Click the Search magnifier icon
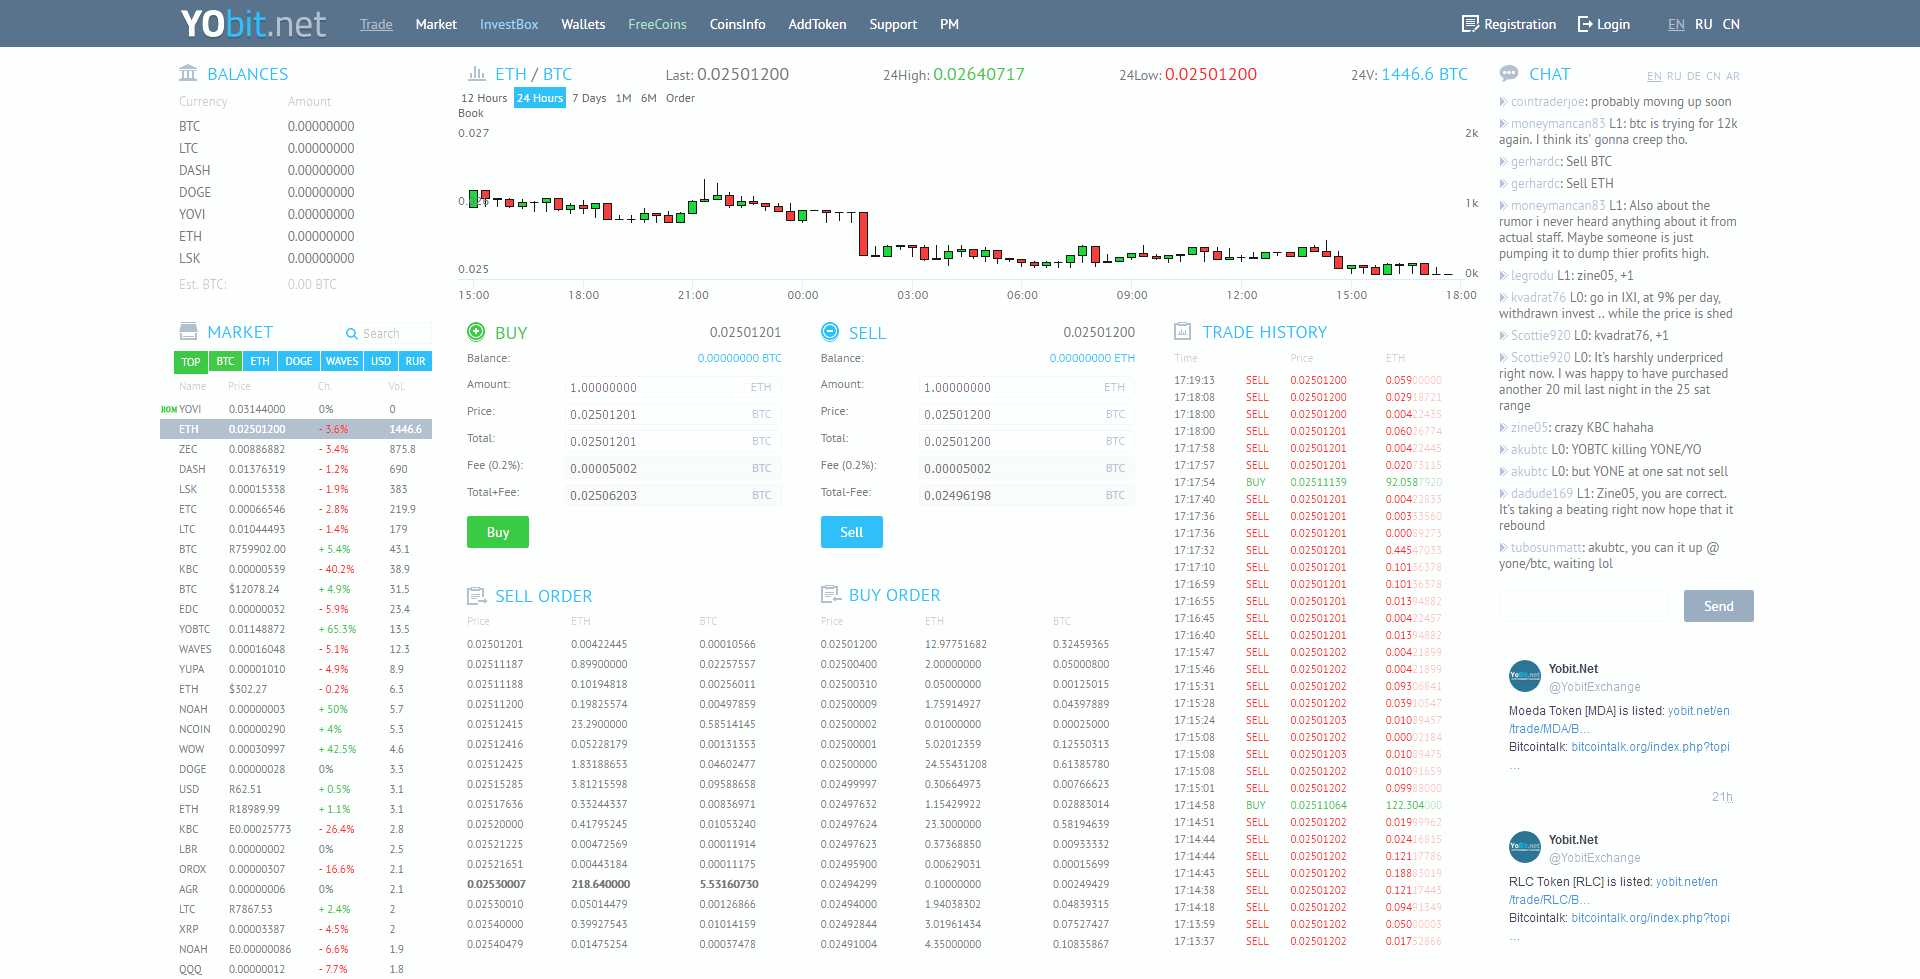This screenshot has height=979, width=1920. pos(351,334)
